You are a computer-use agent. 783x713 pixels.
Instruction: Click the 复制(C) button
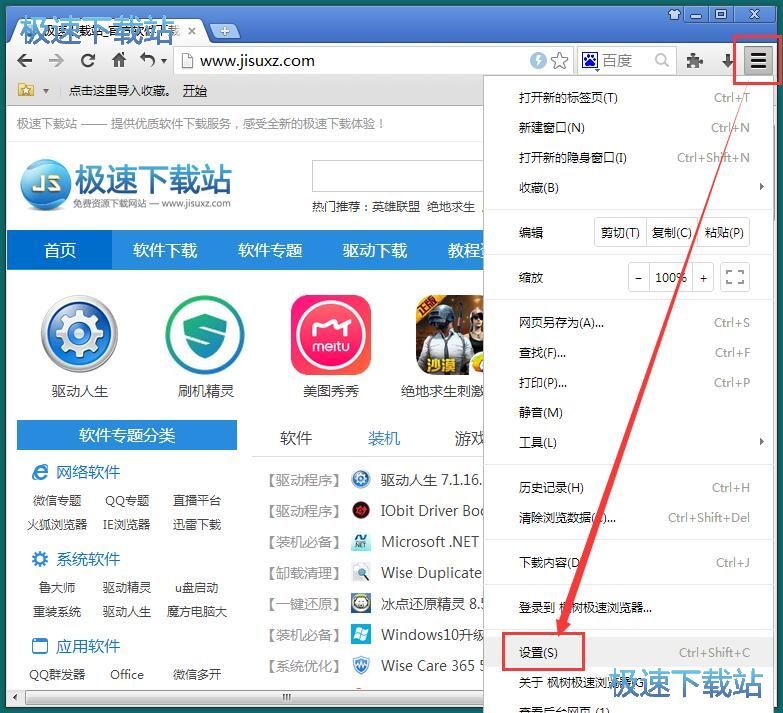[x=671, y=233]
